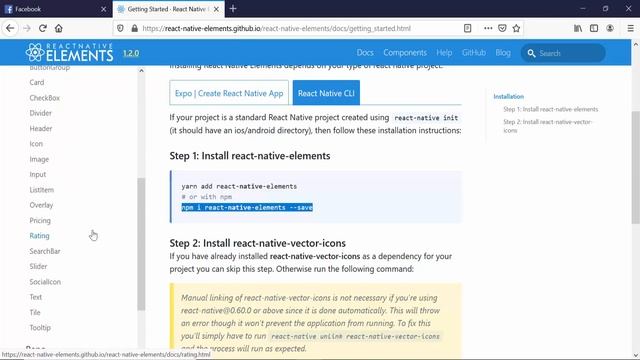Open the Header sidebar link
The height and width of the screenshot is (360, 640).
point(41,129)
